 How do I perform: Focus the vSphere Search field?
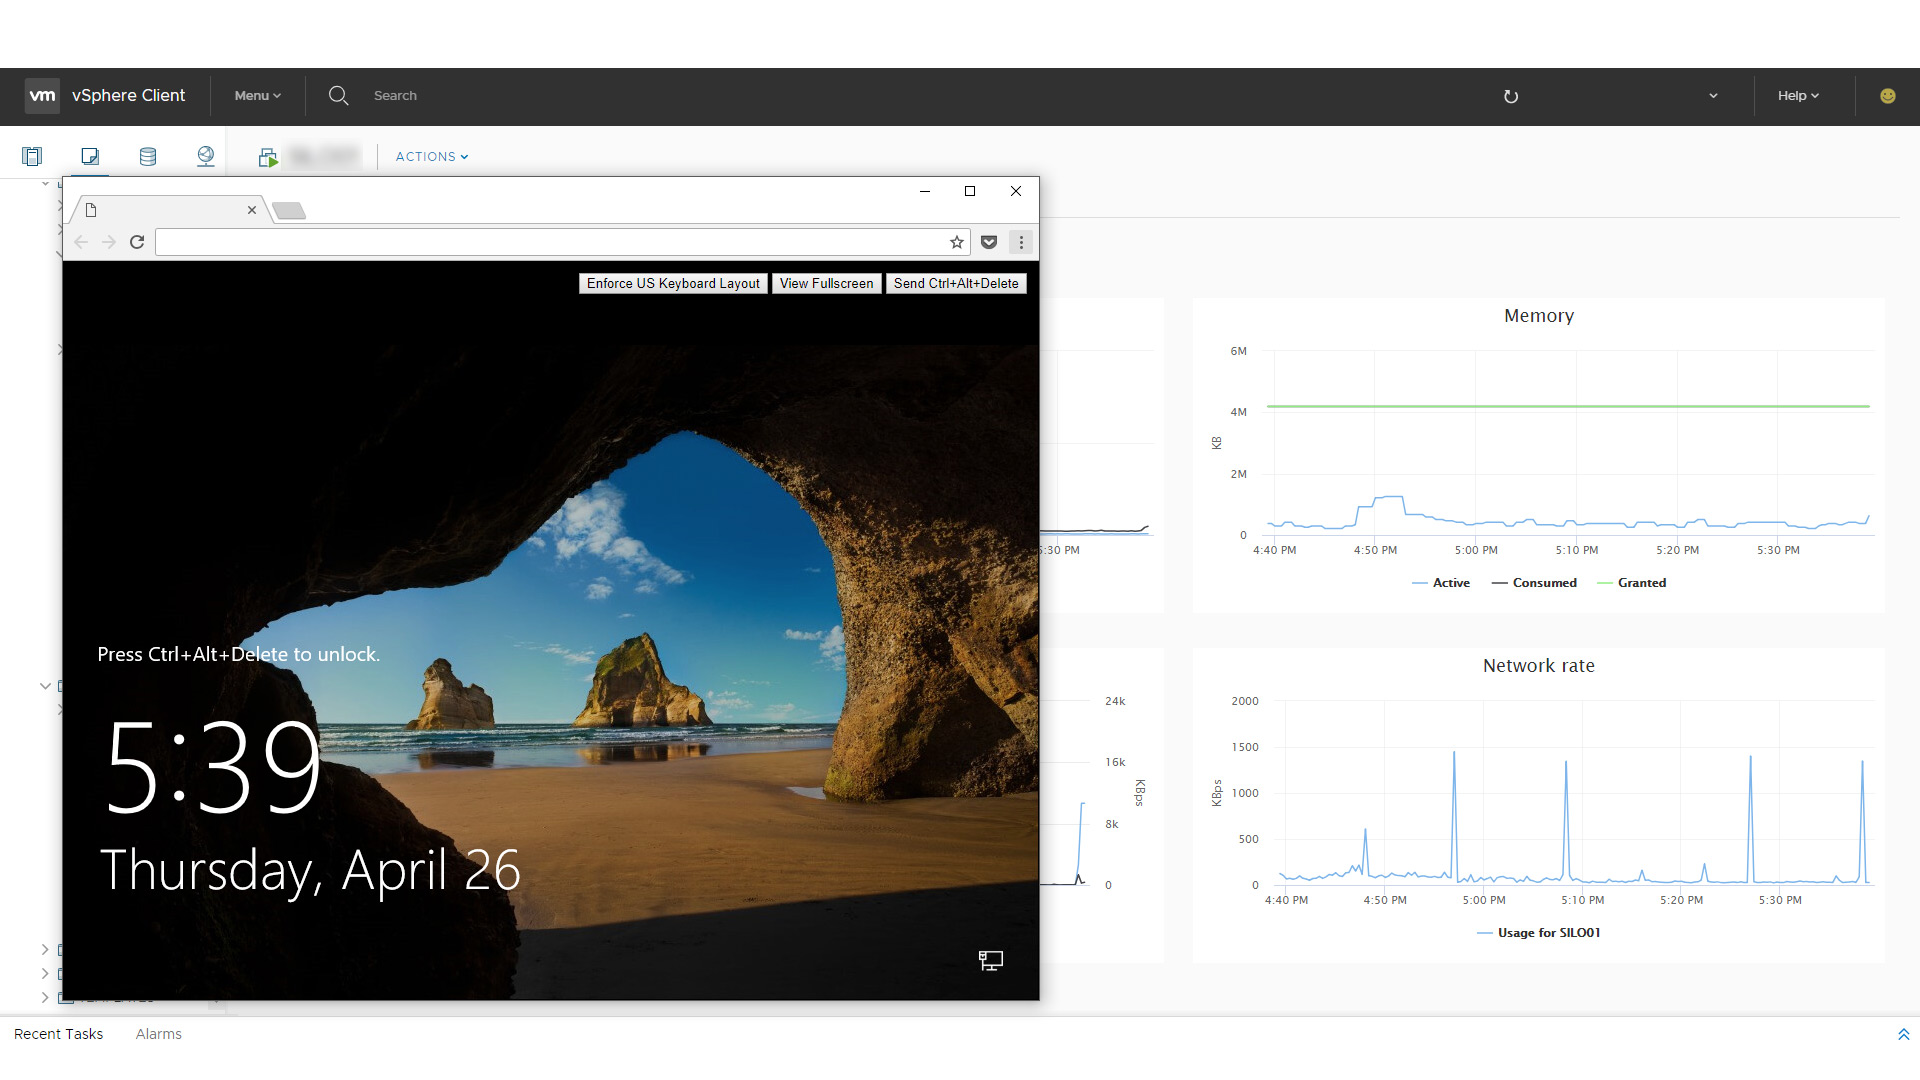tap(395, 96)
